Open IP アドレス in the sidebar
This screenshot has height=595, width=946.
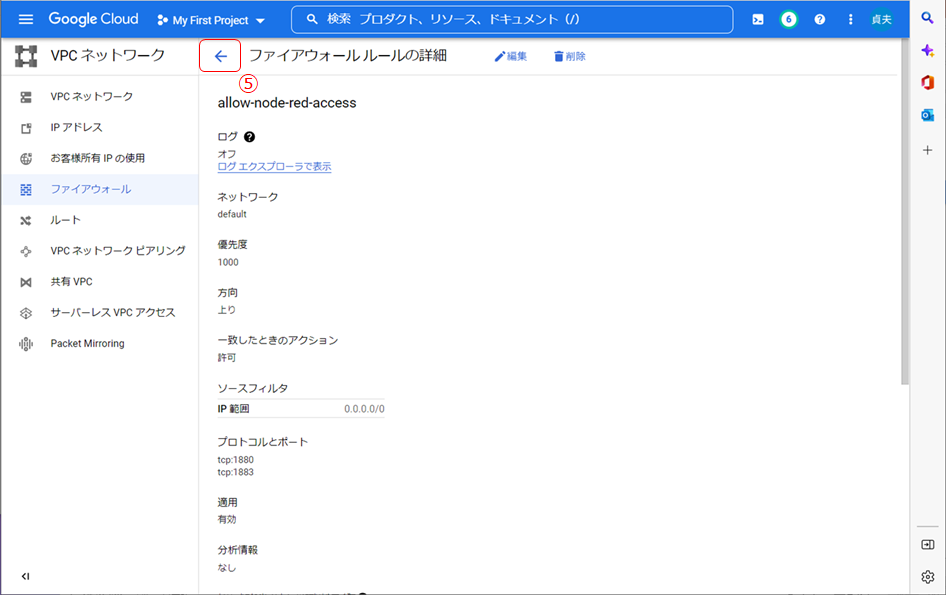click(x=76, y=127)
